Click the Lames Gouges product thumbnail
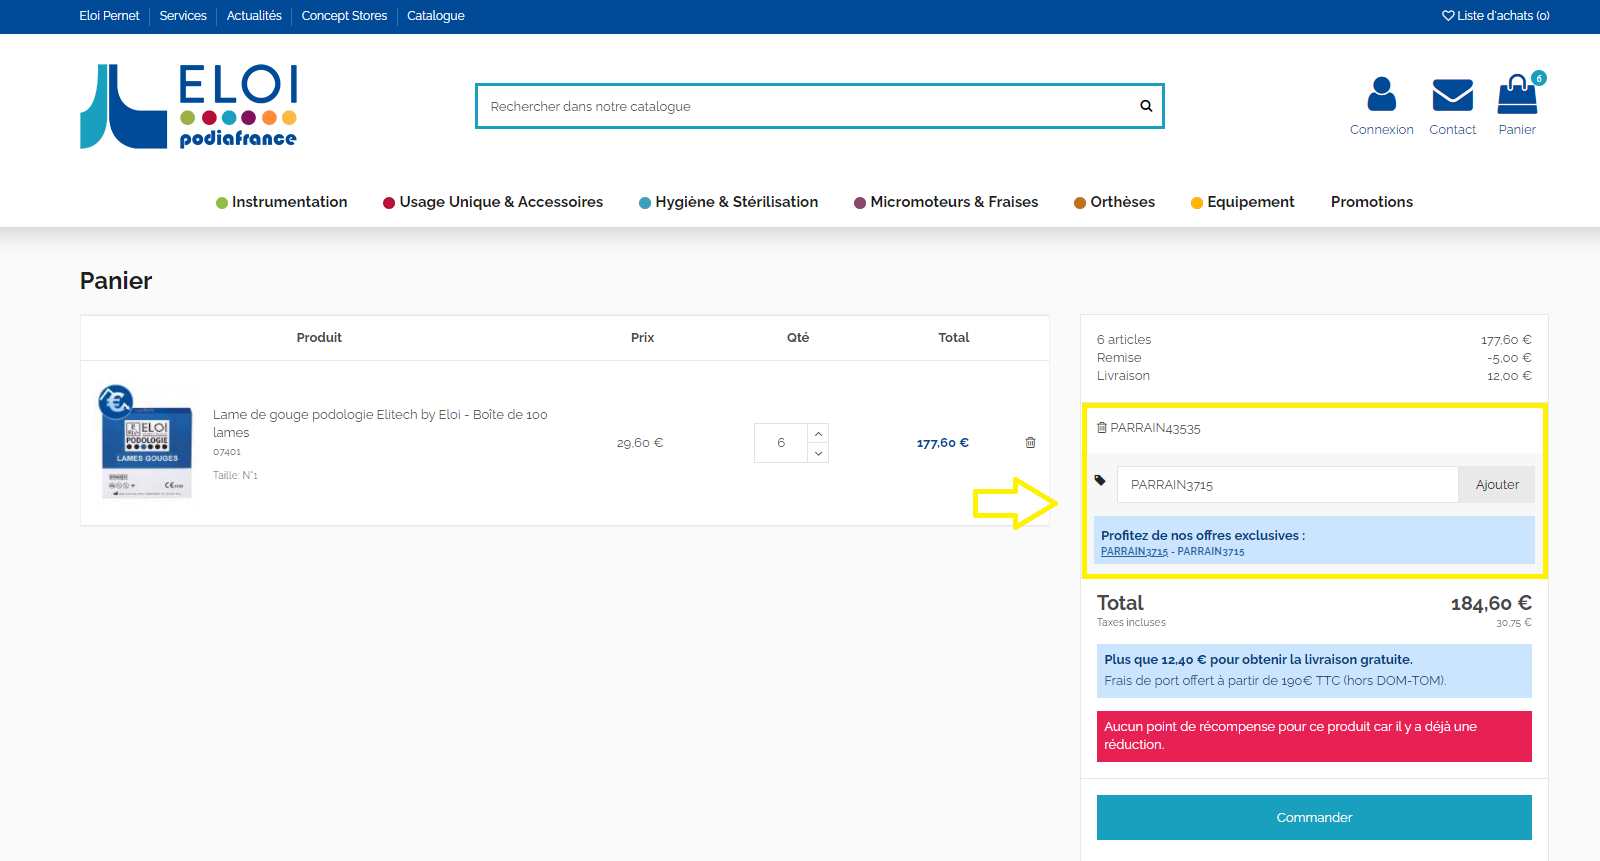 (146, 442)
